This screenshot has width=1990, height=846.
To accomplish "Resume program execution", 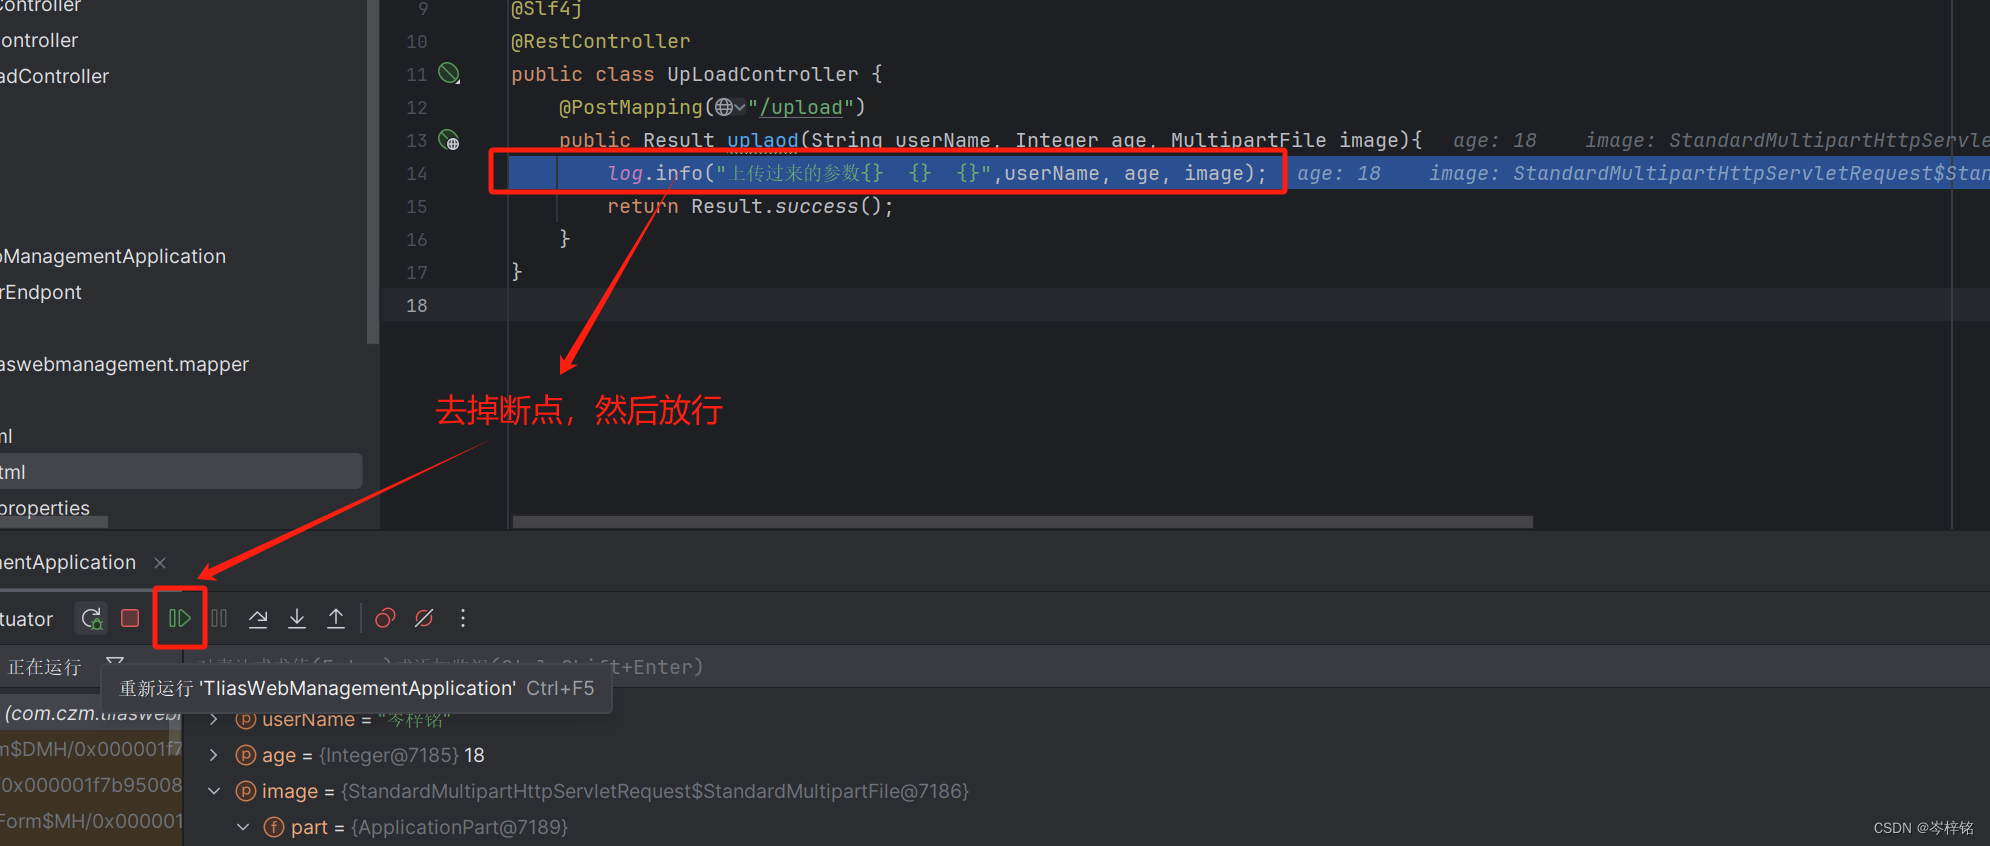I will coord(180,618).
